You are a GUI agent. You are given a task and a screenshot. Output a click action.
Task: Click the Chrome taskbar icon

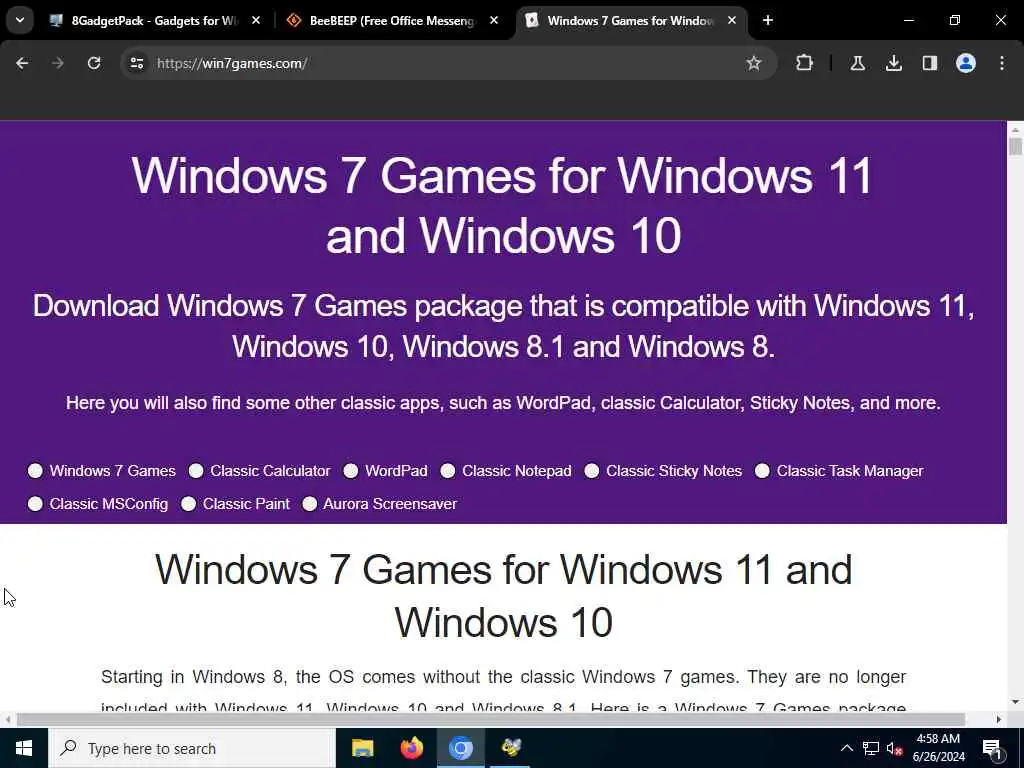tap(460, 748)
